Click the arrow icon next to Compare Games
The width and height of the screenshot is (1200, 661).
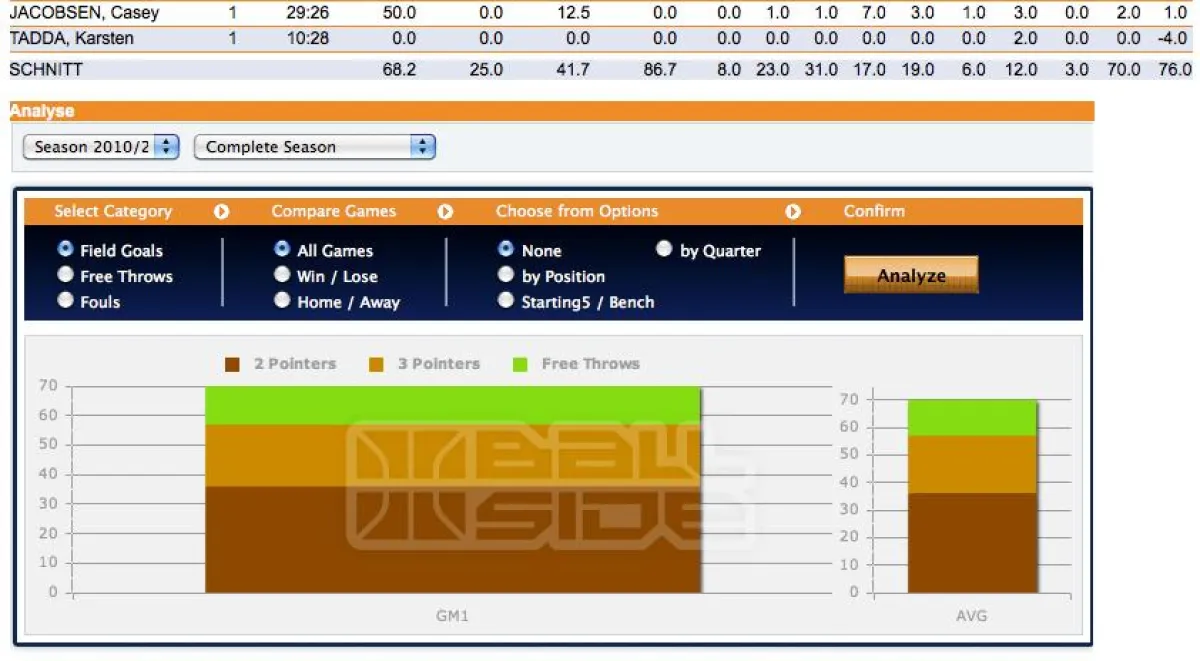pyautogui.click(x=445, y=211)
